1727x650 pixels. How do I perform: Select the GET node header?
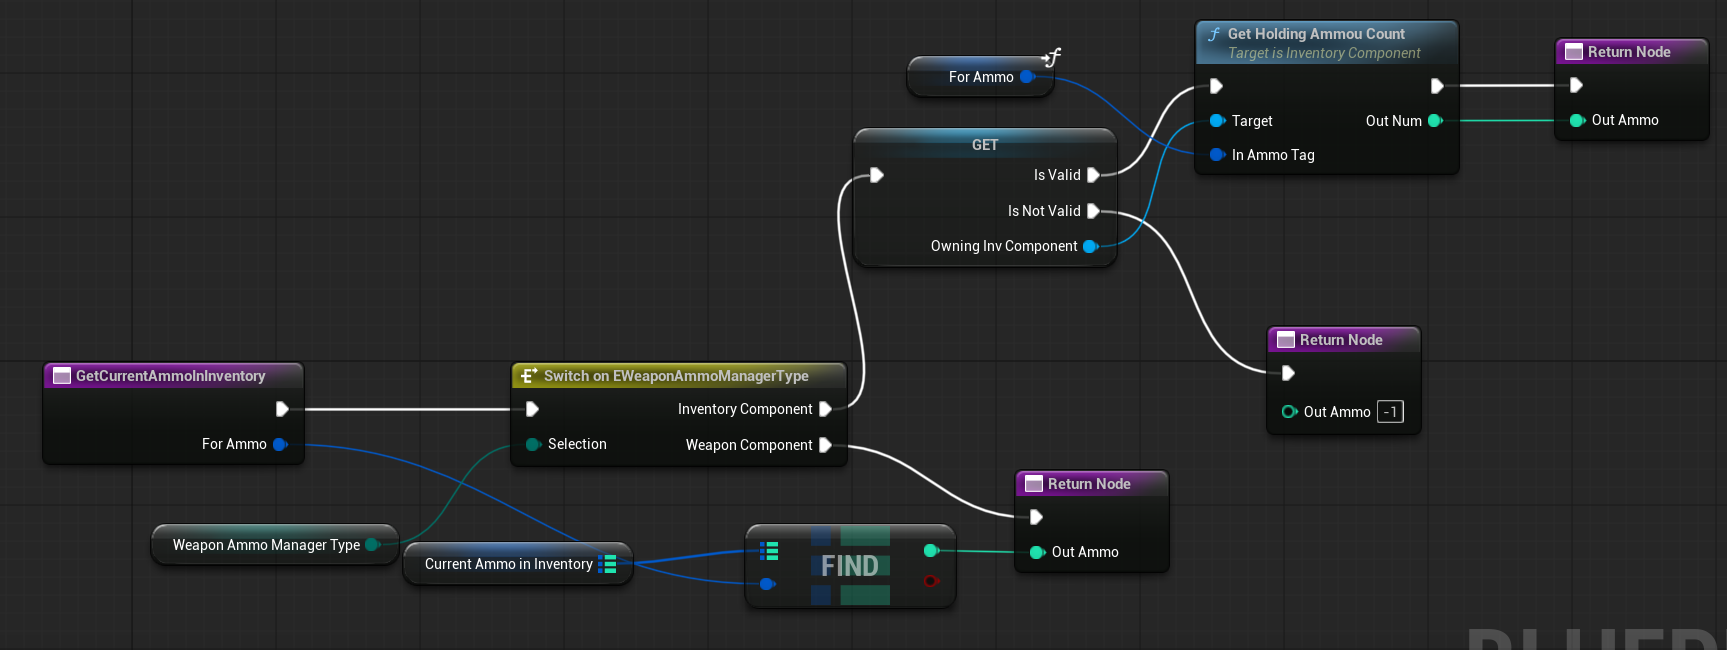(984, 145)
